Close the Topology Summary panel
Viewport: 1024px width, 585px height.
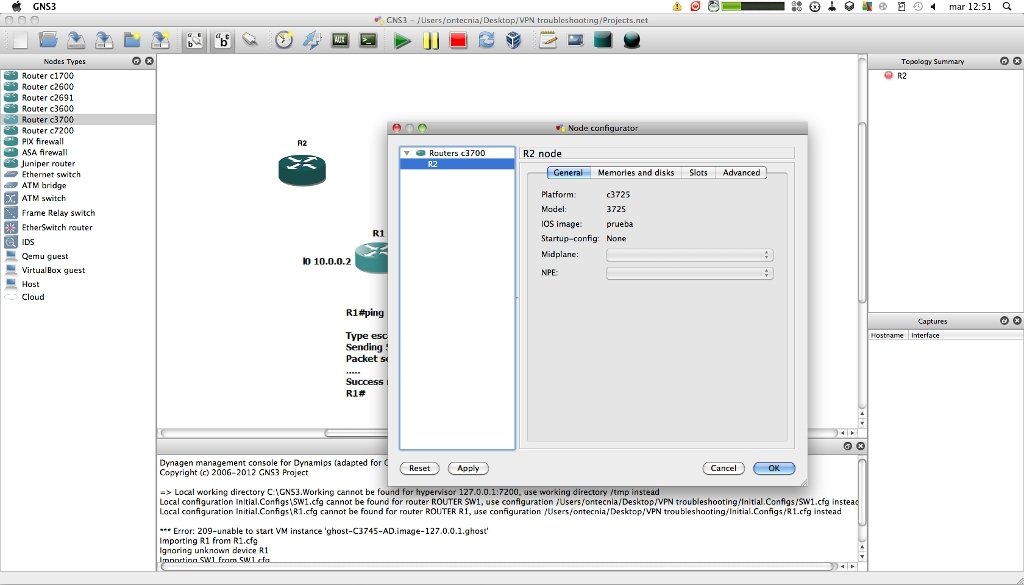tap(1017, 61)
